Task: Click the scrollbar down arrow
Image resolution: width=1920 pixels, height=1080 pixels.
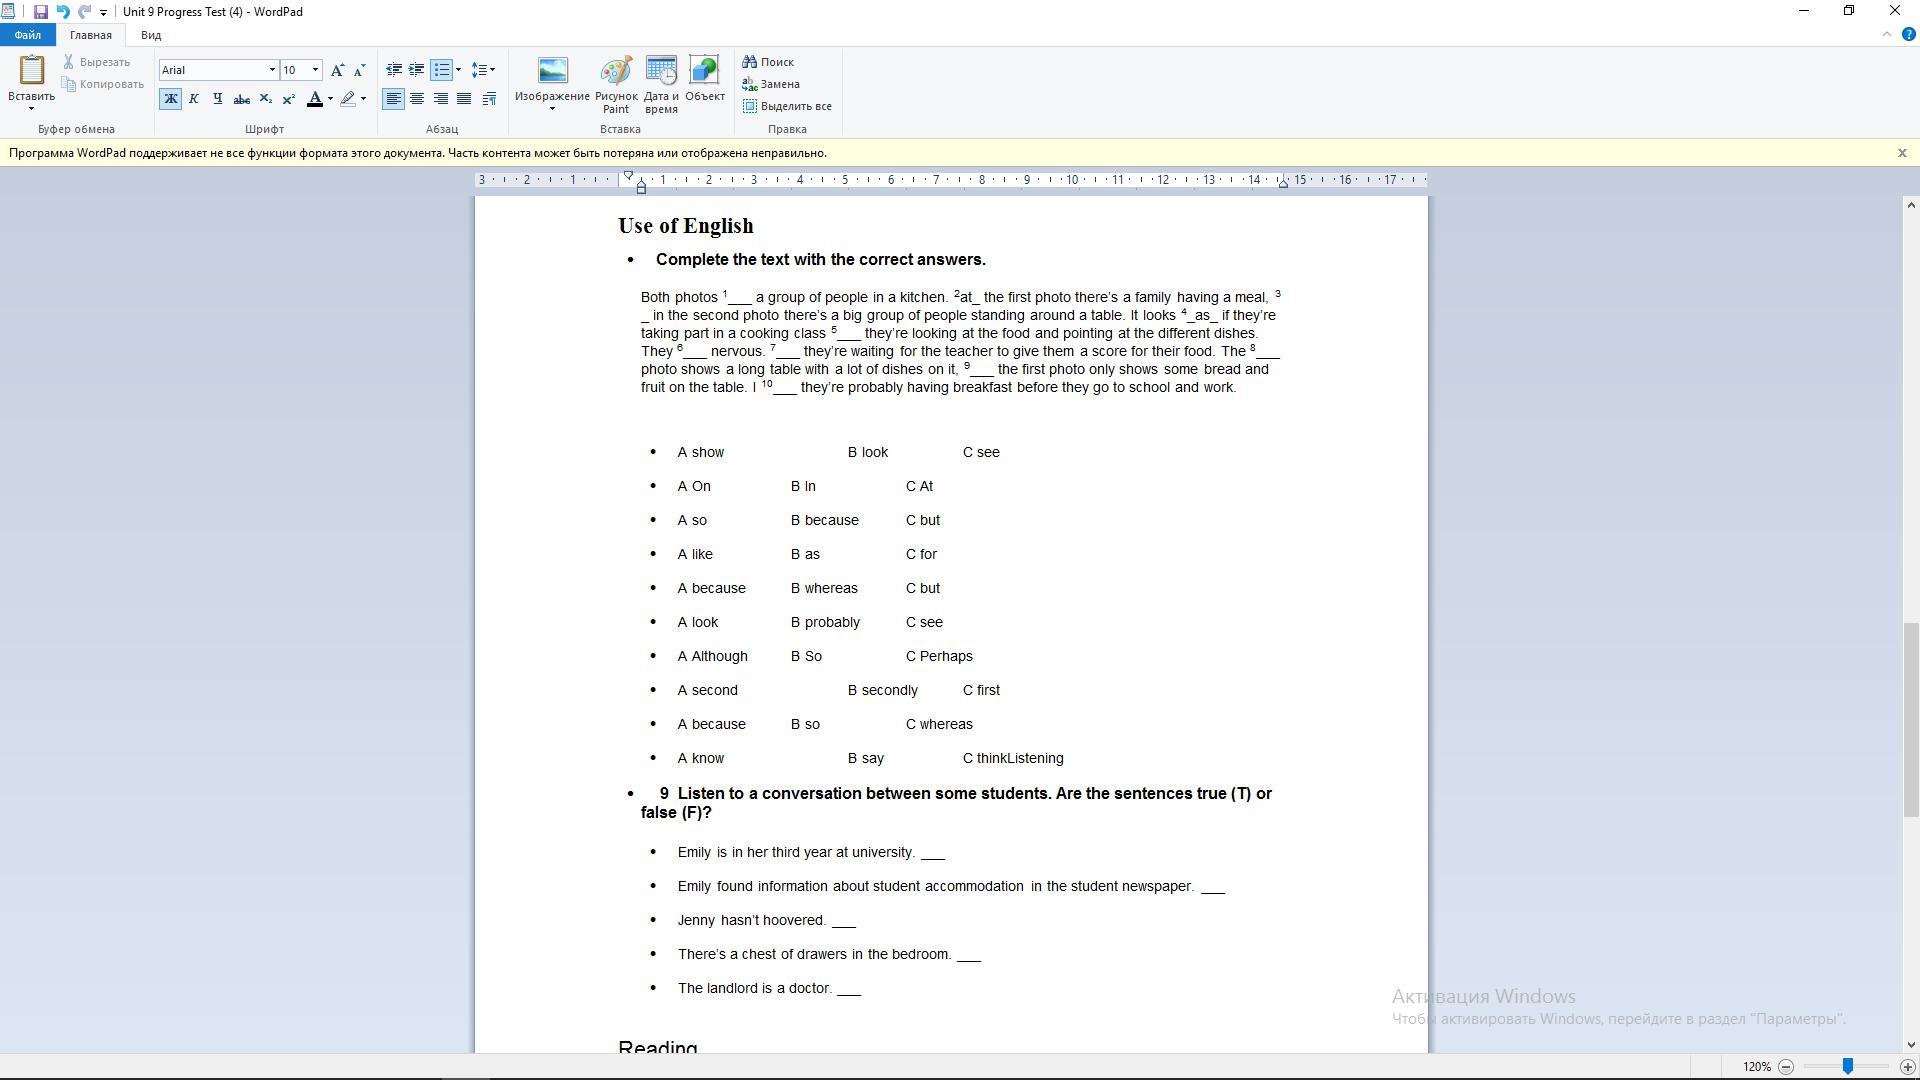Action: (1911, 1044)
